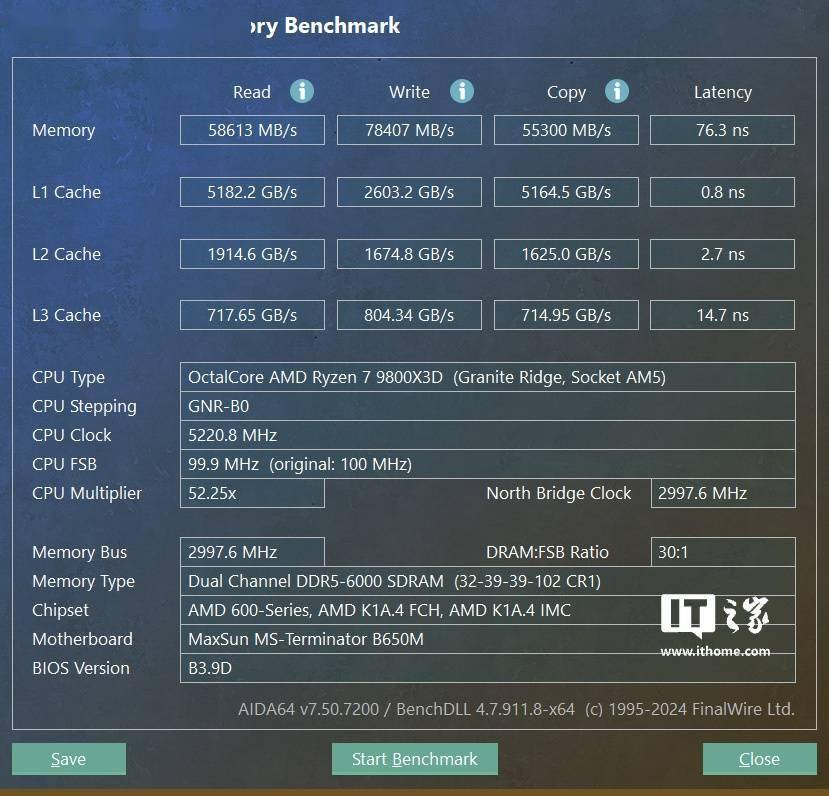Click the L3 Cache row label
The width and height of the screenshot is (829, 796).
[x=67, y=315]
